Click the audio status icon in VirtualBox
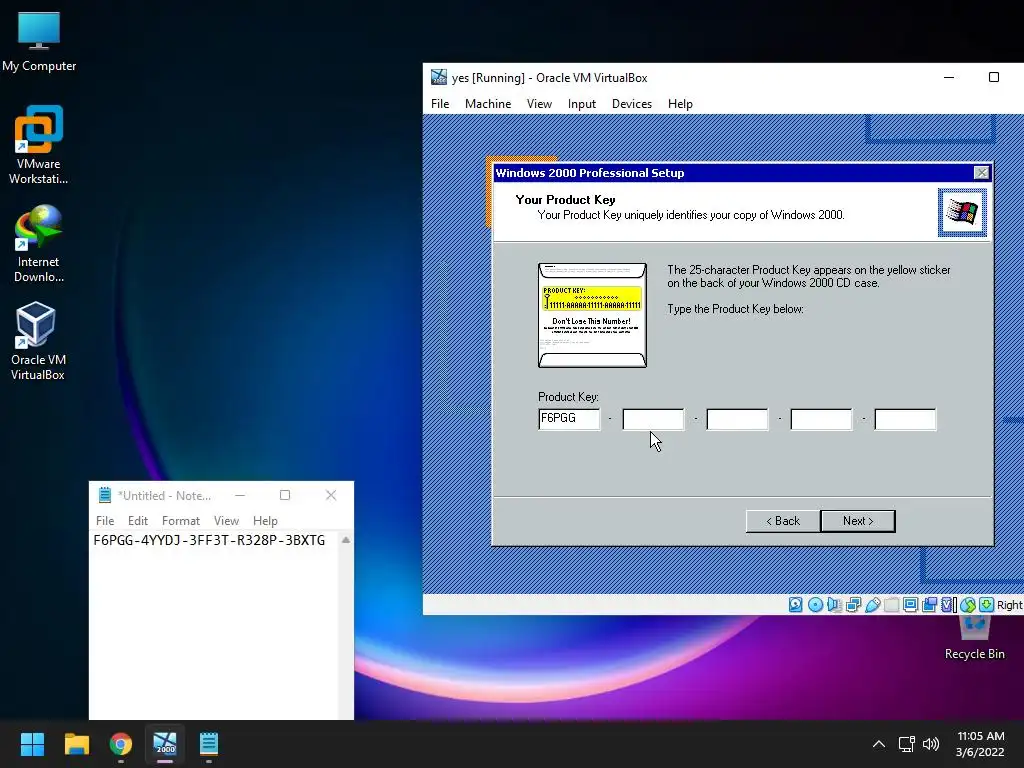Screen dimensions: 1024x768 pyautogui.click(x=834, y=605)
